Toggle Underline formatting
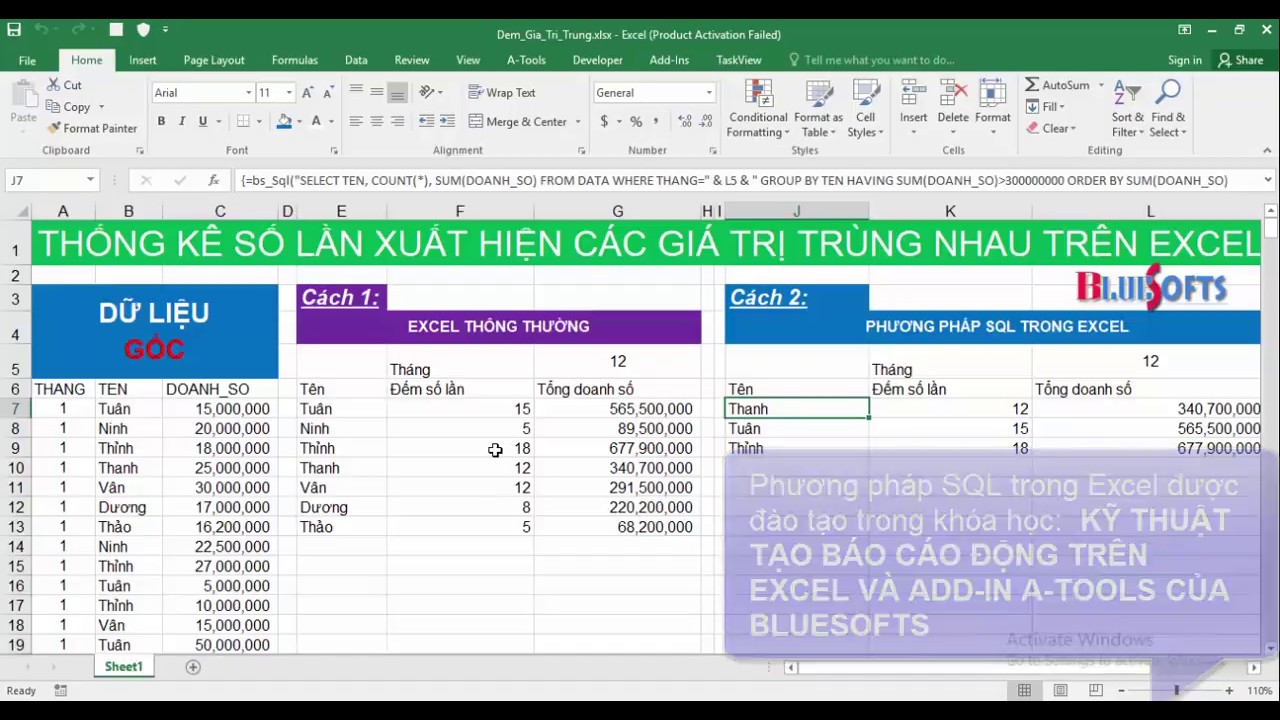Screen dimensions: 1280x720 203,122
